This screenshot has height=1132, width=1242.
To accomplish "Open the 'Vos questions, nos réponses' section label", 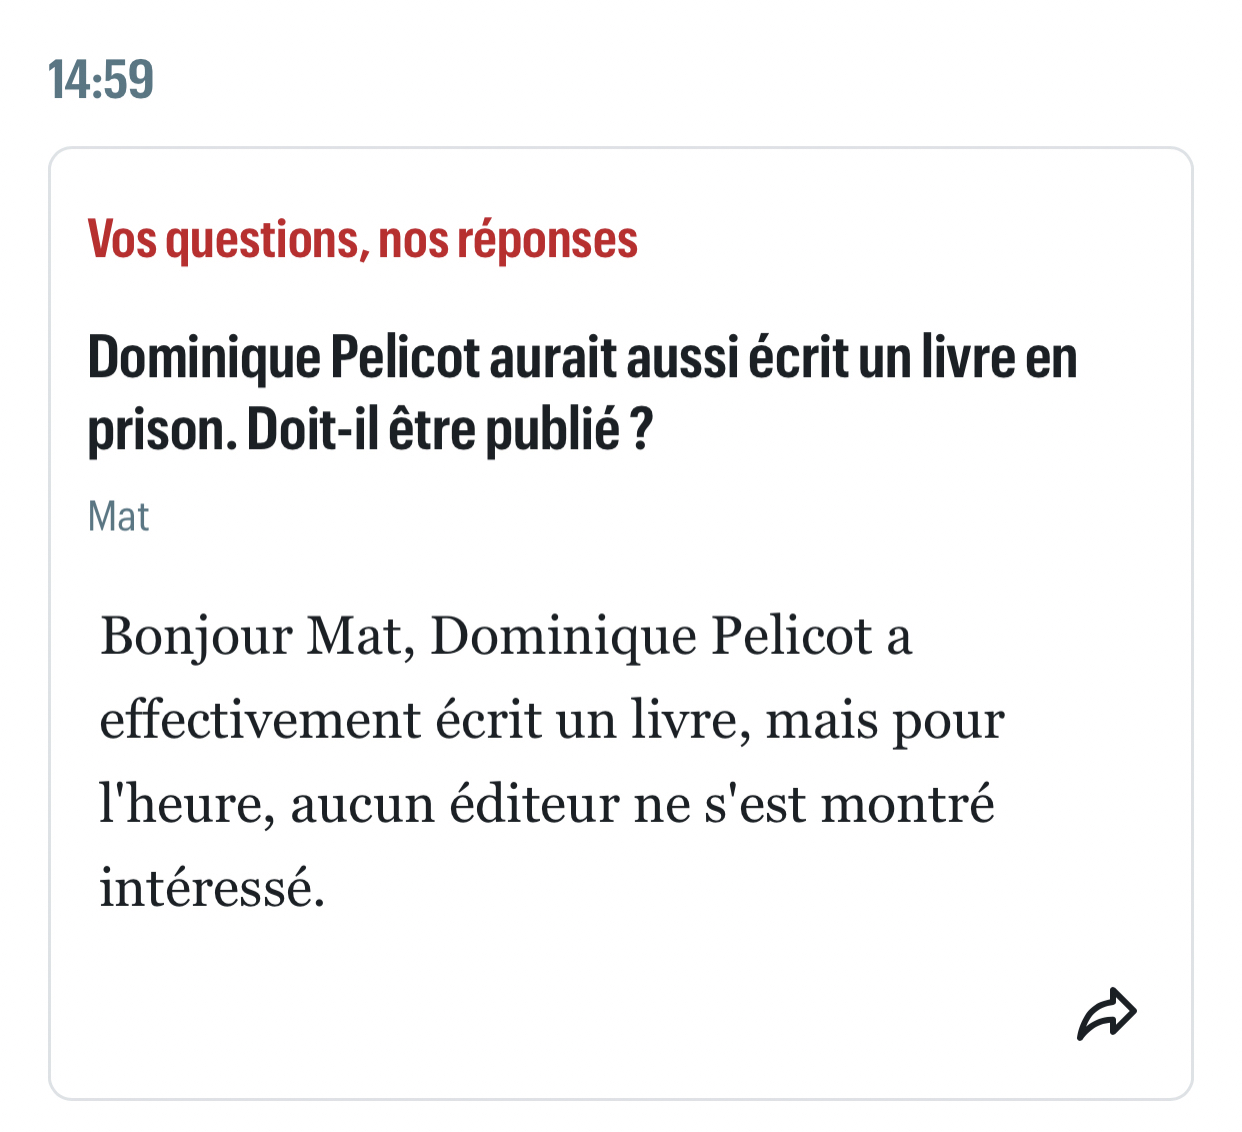I will pos(362,240).
